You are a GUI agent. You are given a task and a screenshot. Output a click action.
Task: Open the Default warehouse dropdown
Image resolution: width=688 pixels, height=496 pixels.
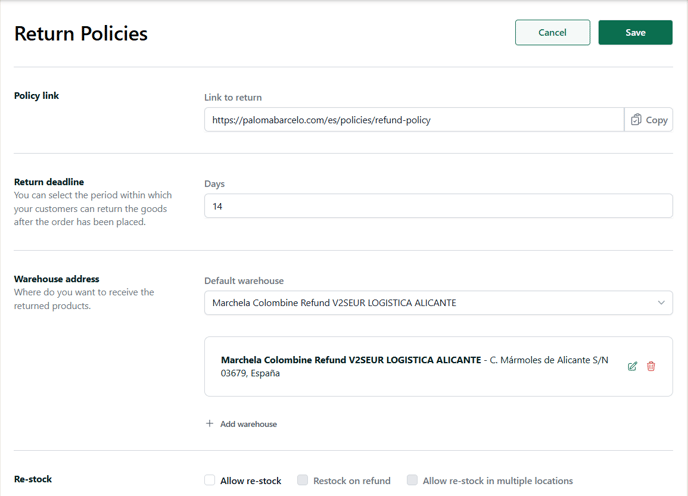(x=438, y=302)
